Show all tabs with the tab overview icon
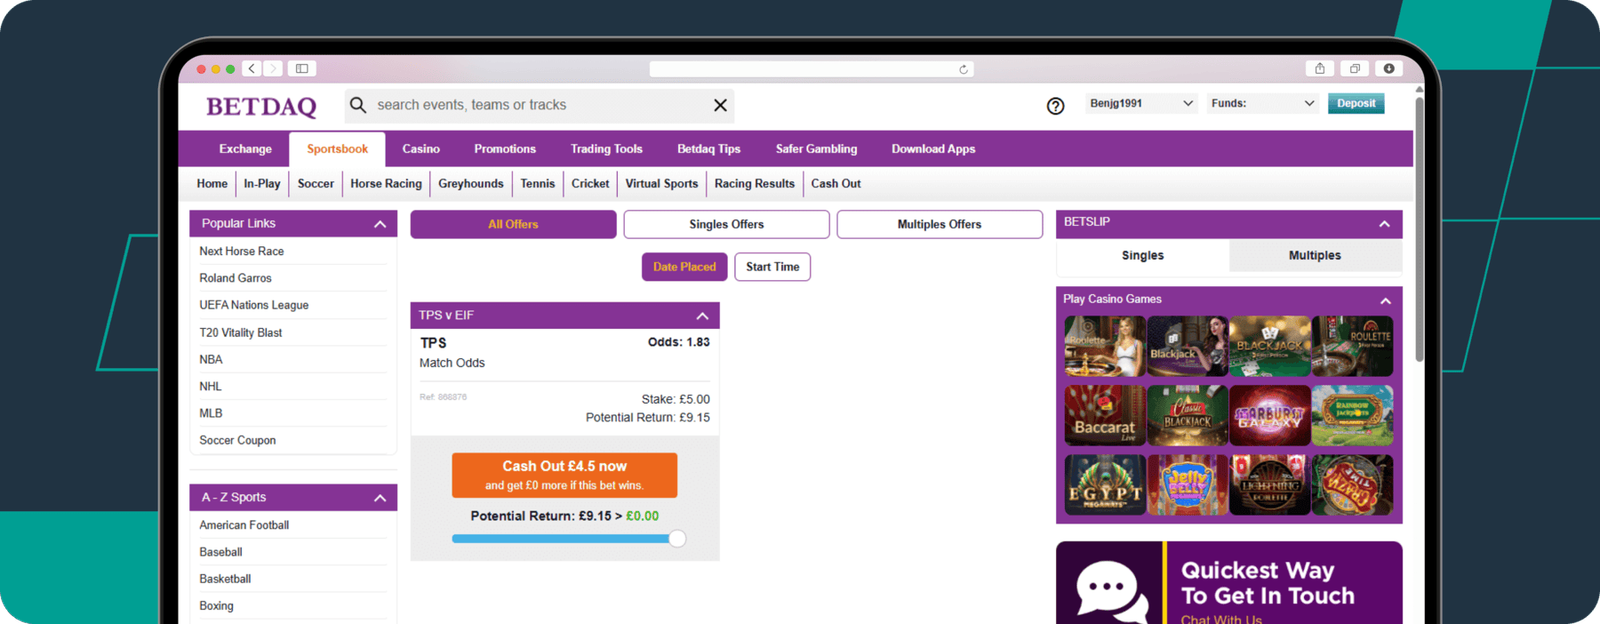Screen dimensions: 1600x624 coord(1355,69)
